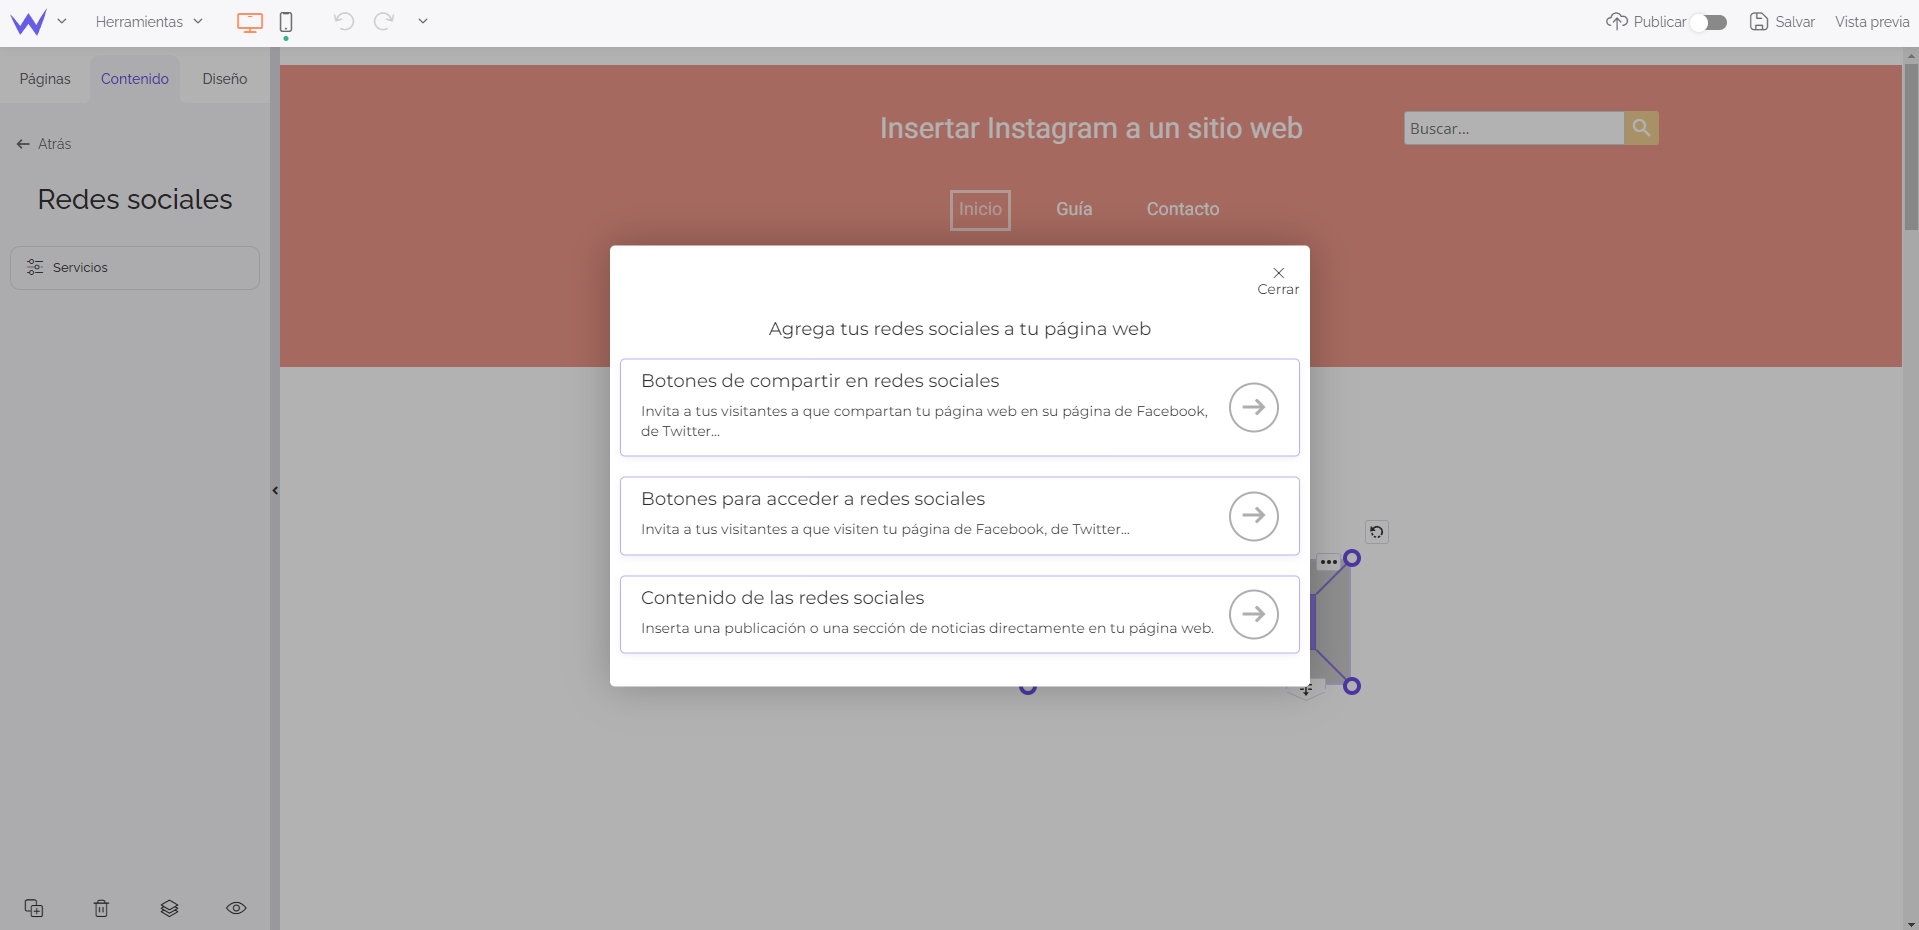Viewport: 1919px width, 930px height.
Task: Click the vertical page scrollbar
Action: (1911, 148)
